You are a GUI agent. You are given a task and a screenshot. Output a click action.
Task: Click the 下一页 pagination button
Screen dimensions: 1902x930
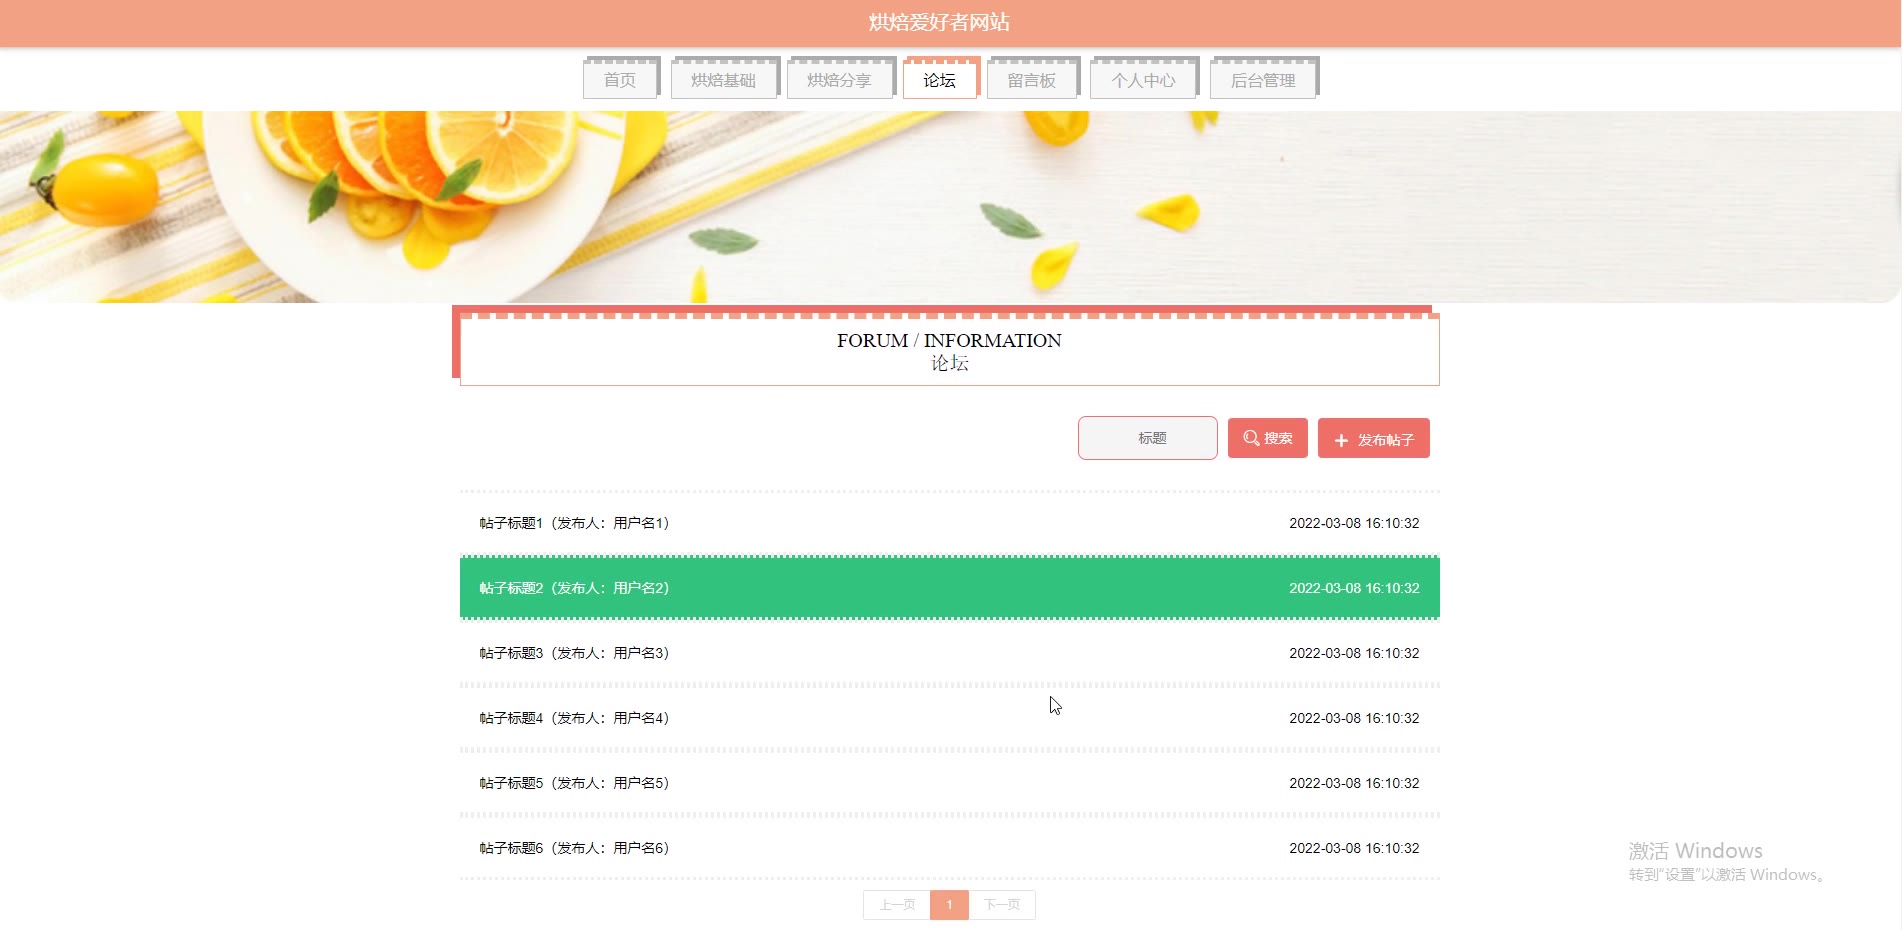click(x=1002, y=905)
